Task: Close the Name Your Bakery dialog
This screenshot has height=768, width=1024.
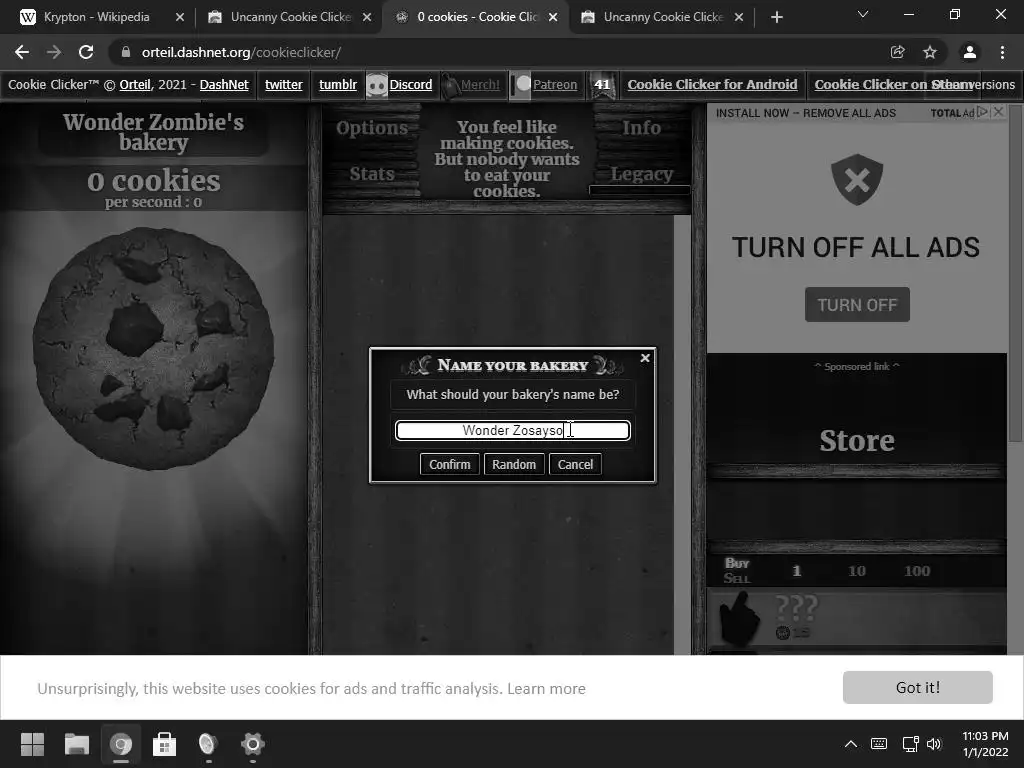Action: (x=645, y=358)
